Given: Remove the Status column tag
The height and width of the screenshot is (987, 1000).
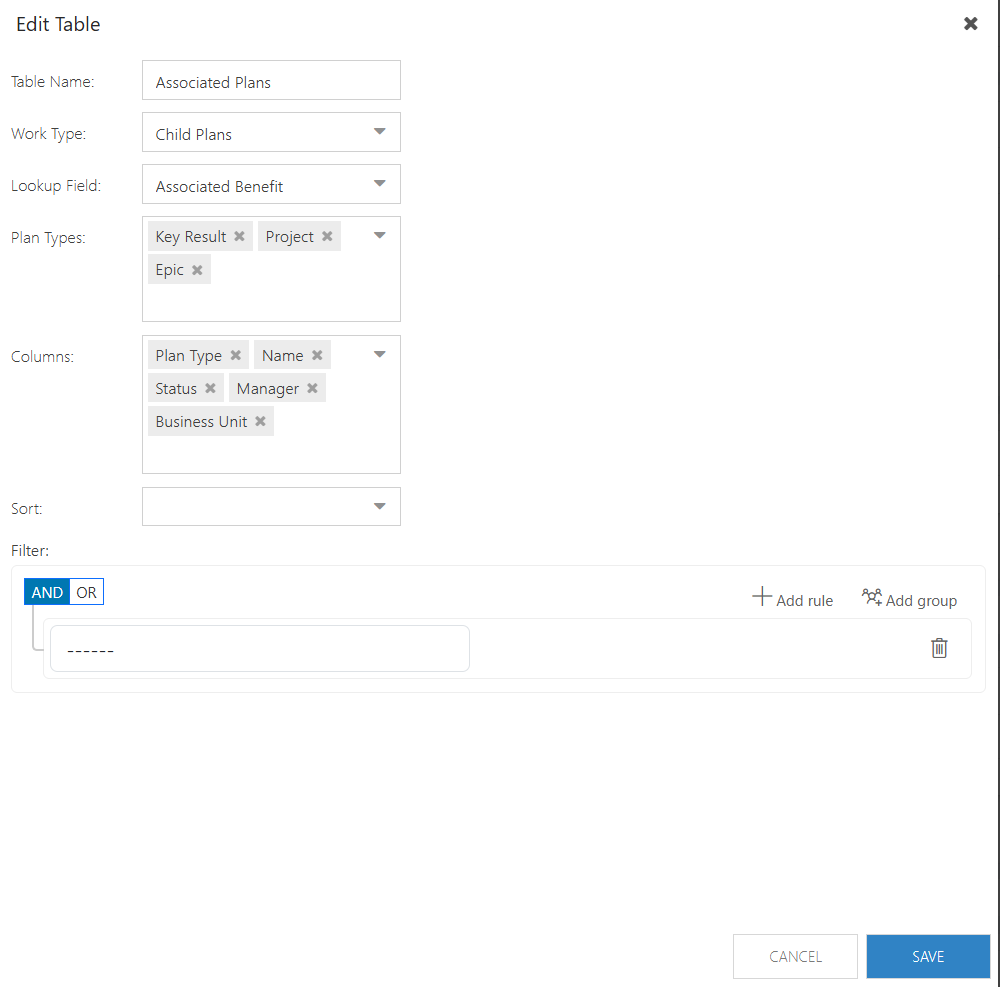Looking at the screenshot, I should click(x=210, y=388).
